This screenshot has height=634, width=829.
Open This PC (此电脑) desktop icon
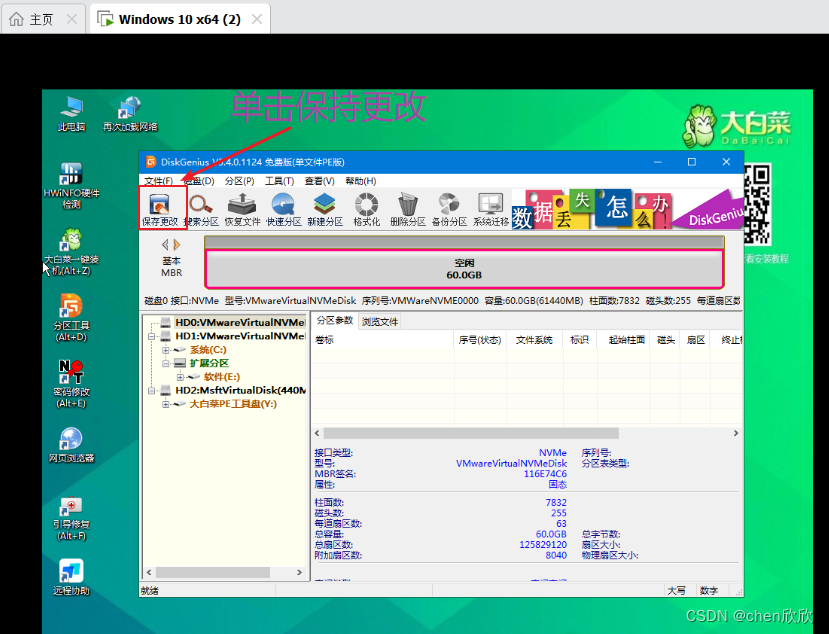click(x=71, y=114)
